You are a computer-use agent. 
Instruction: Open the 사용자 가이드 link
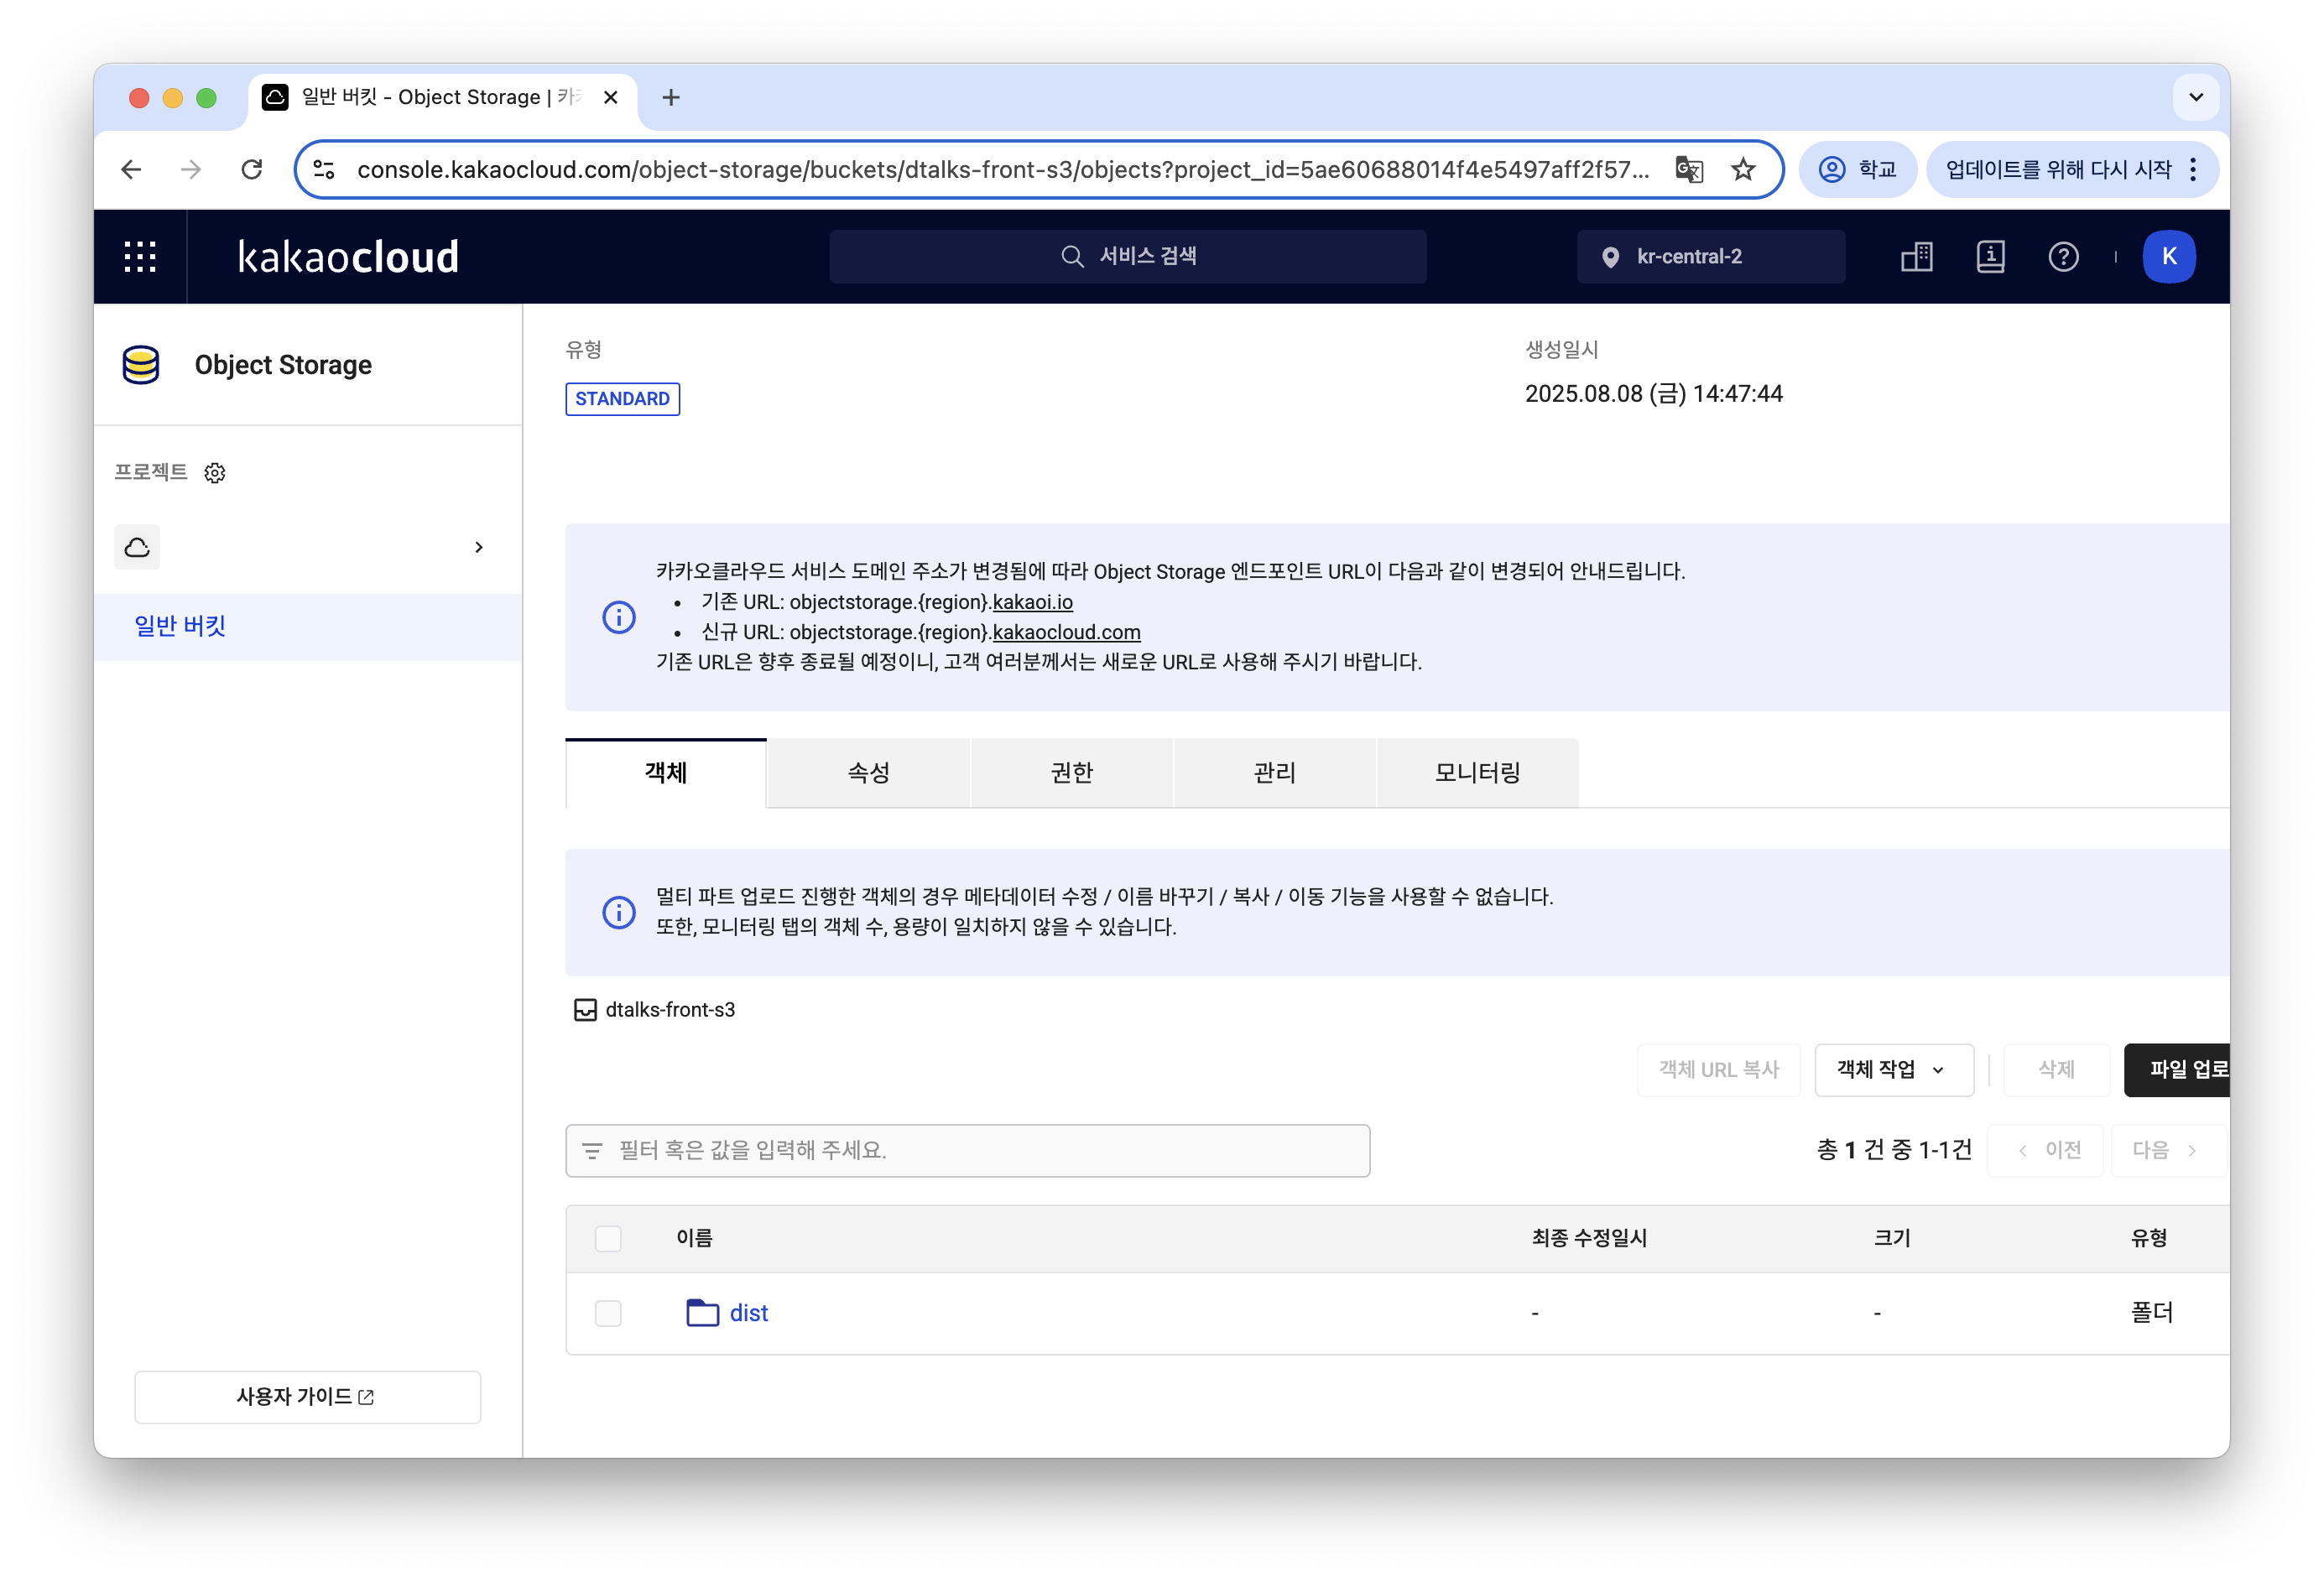point(308,1397)
